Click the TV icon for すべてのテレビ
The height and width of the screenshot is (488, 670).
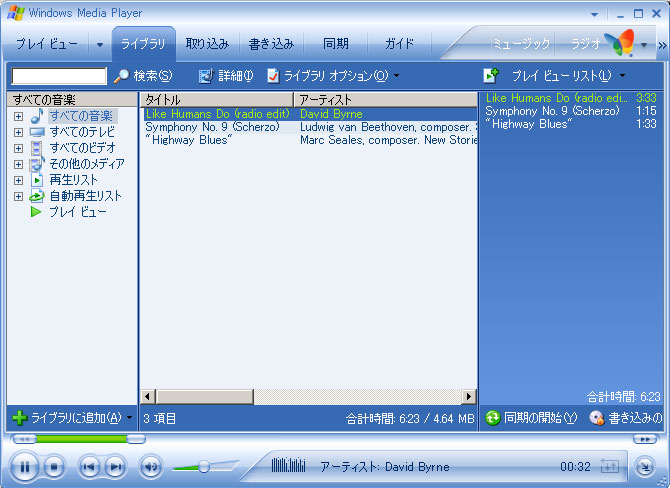(x=37, y=132)
